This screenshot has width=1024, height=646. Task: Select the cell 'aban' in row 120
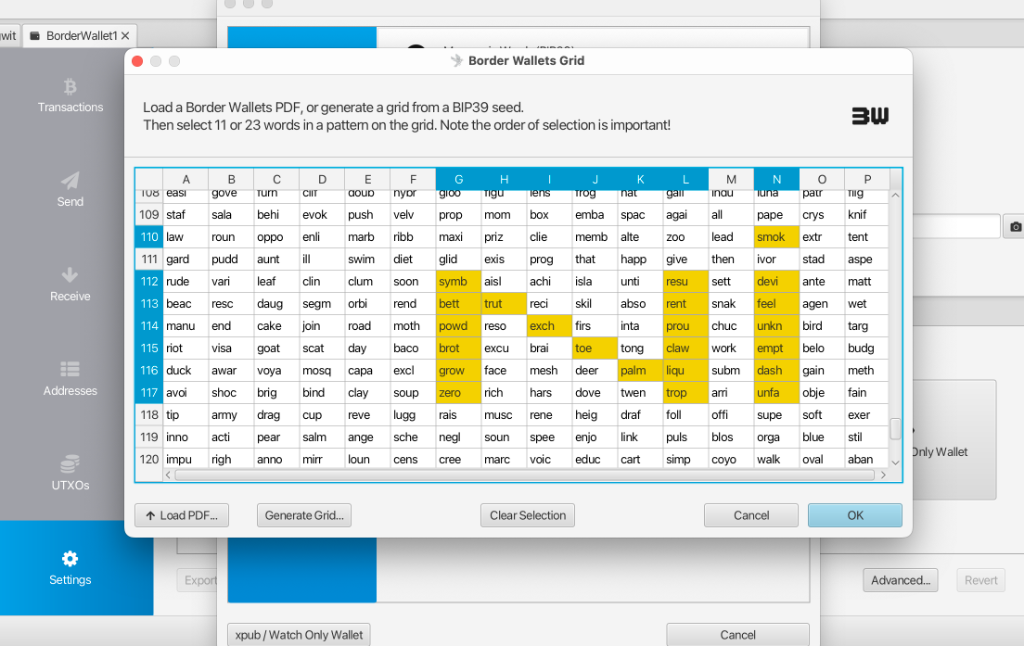click(x=867, y=459)
